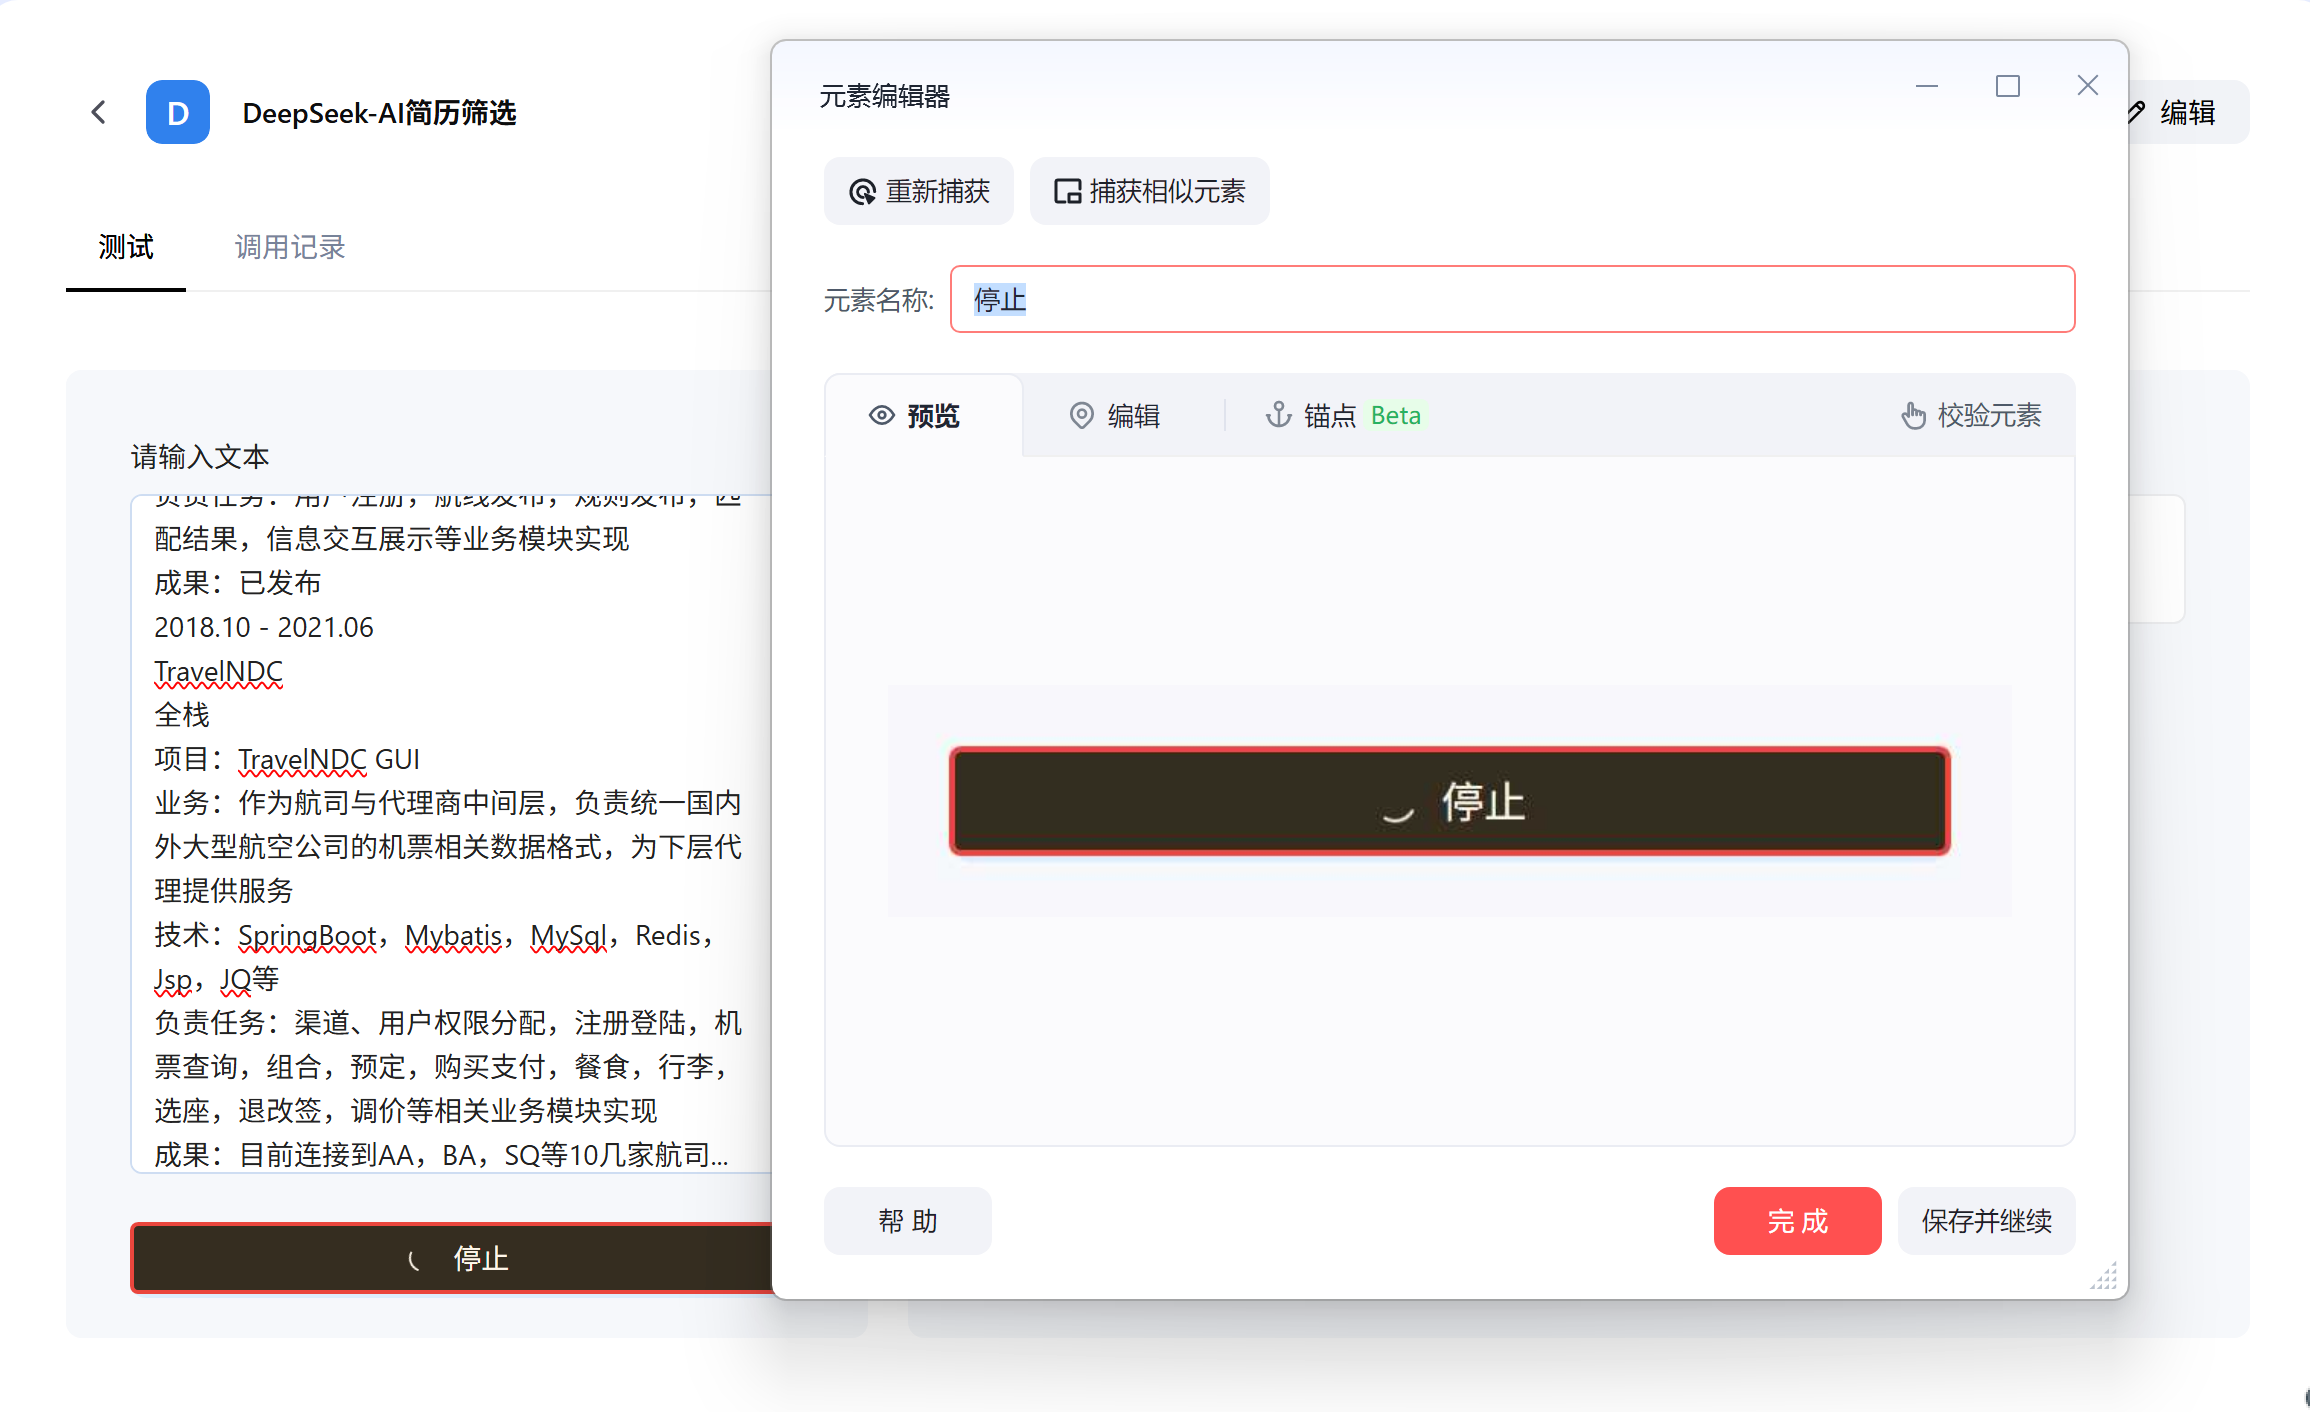This screenshot has height=1412, width=2310.
Task: Click the pencil 编辑 button at top right
Action: coord(2186,112)
